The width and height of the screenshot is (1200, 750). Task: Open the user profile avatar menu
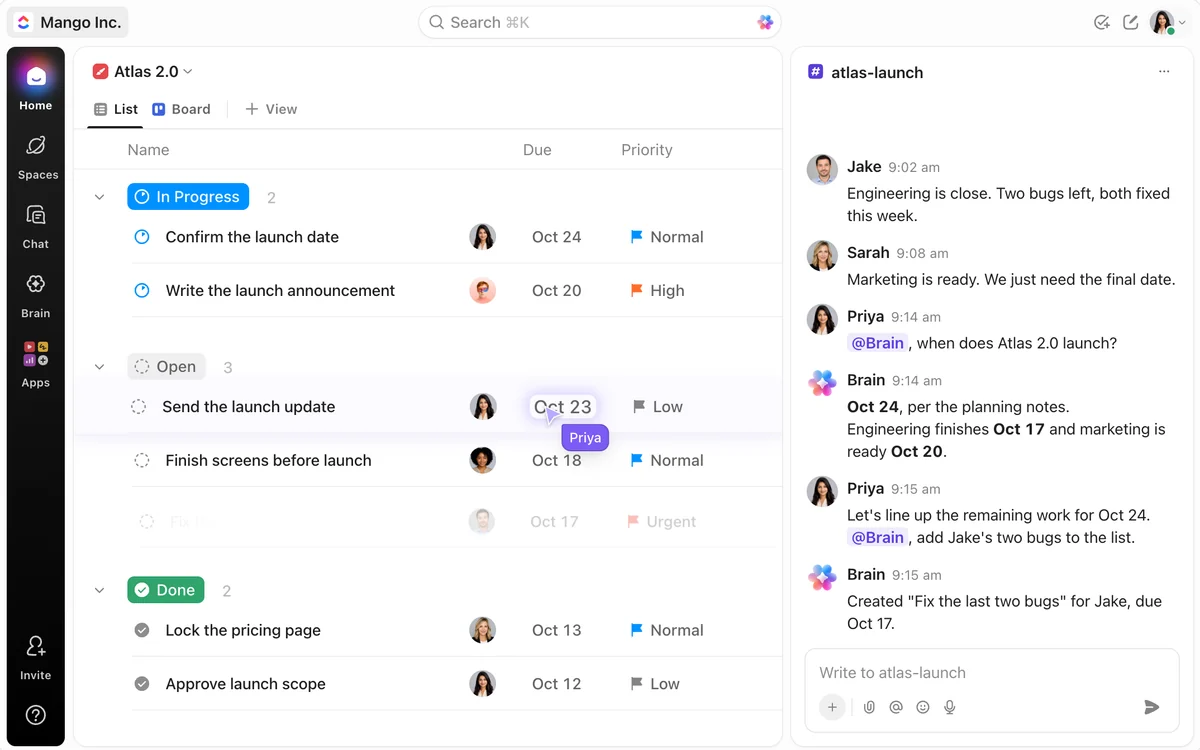1167,22
